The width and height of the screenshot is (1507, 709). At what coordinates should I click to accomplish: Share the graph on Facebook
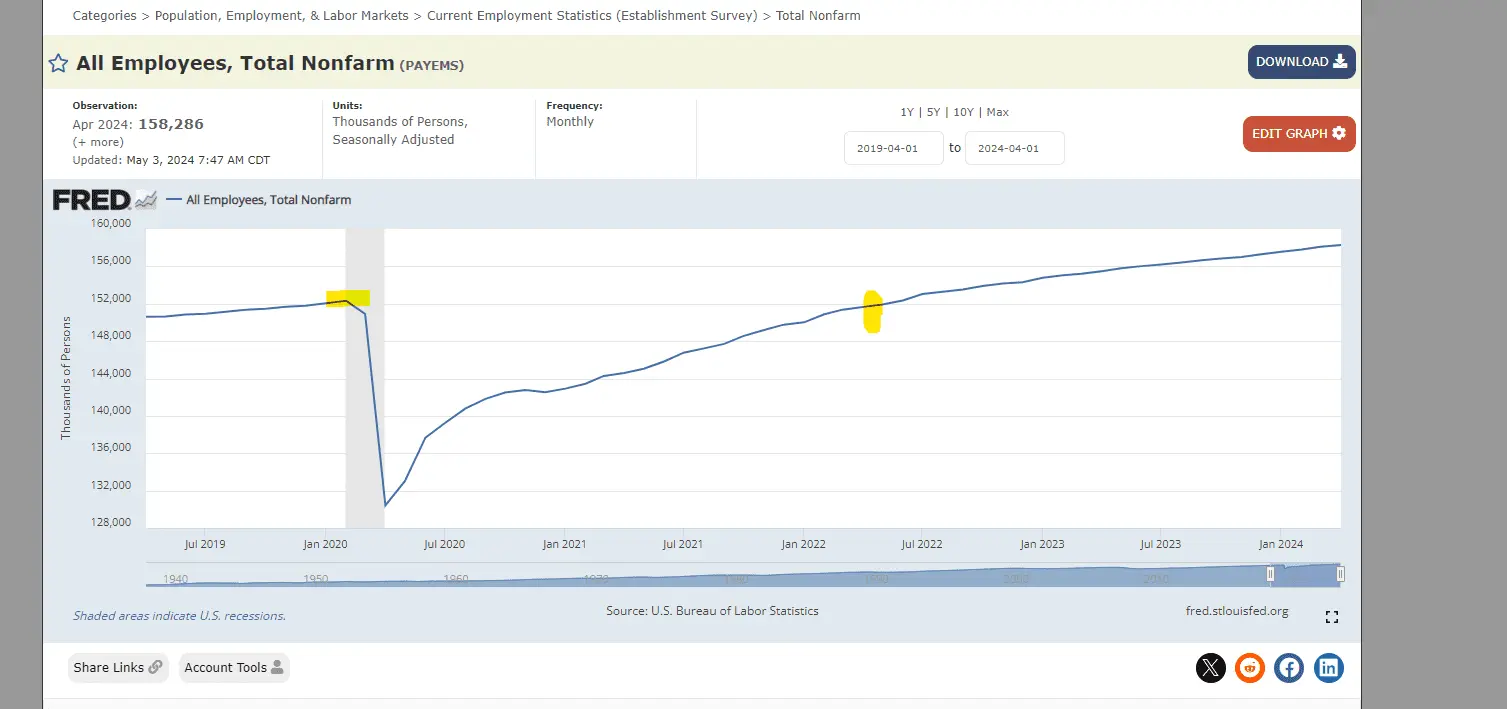[1288, 667]
